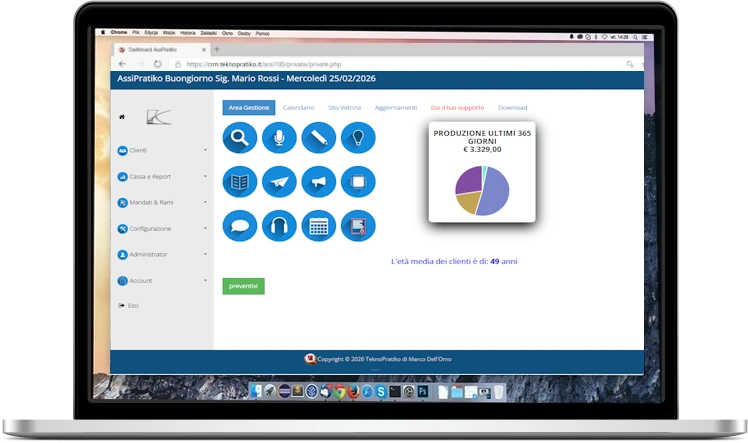
Task: Close the Dashboard AssiPratiko browser tab
Action: coord(204,50)
